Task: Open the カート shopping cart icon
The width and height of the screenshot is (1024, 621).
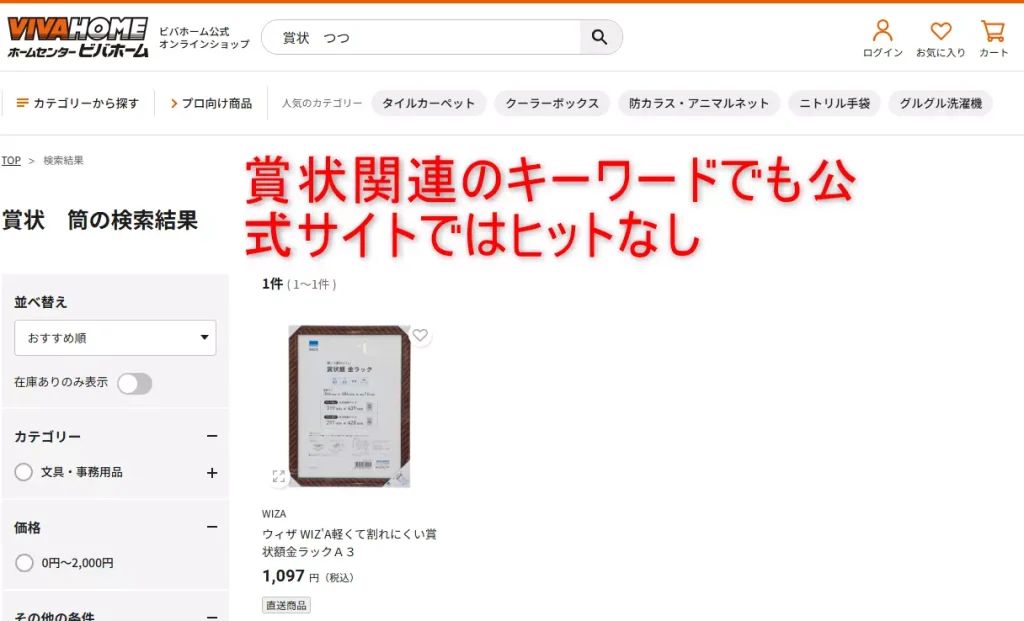Action: tap(994, 32)
